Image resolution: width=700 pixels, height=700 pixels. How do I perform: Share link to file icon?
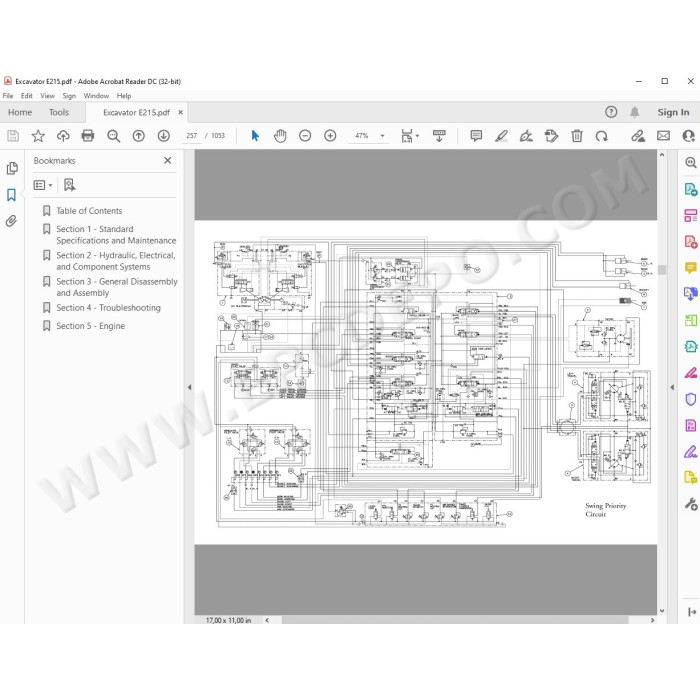pos(638,136)
